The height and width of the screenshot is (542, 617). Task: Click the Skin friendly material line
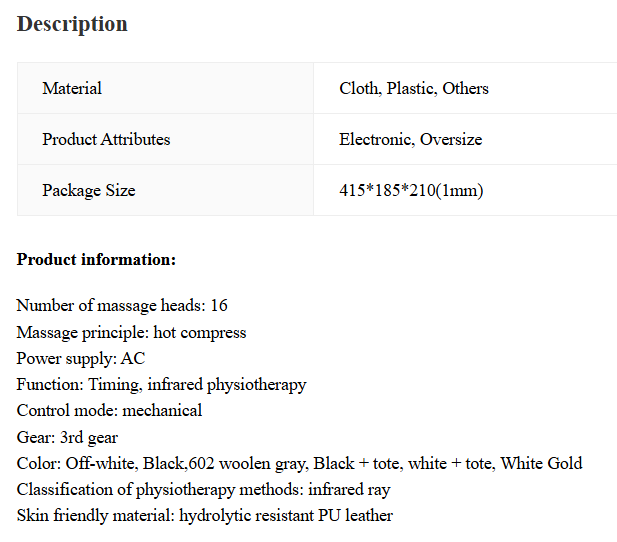(205, 516)
